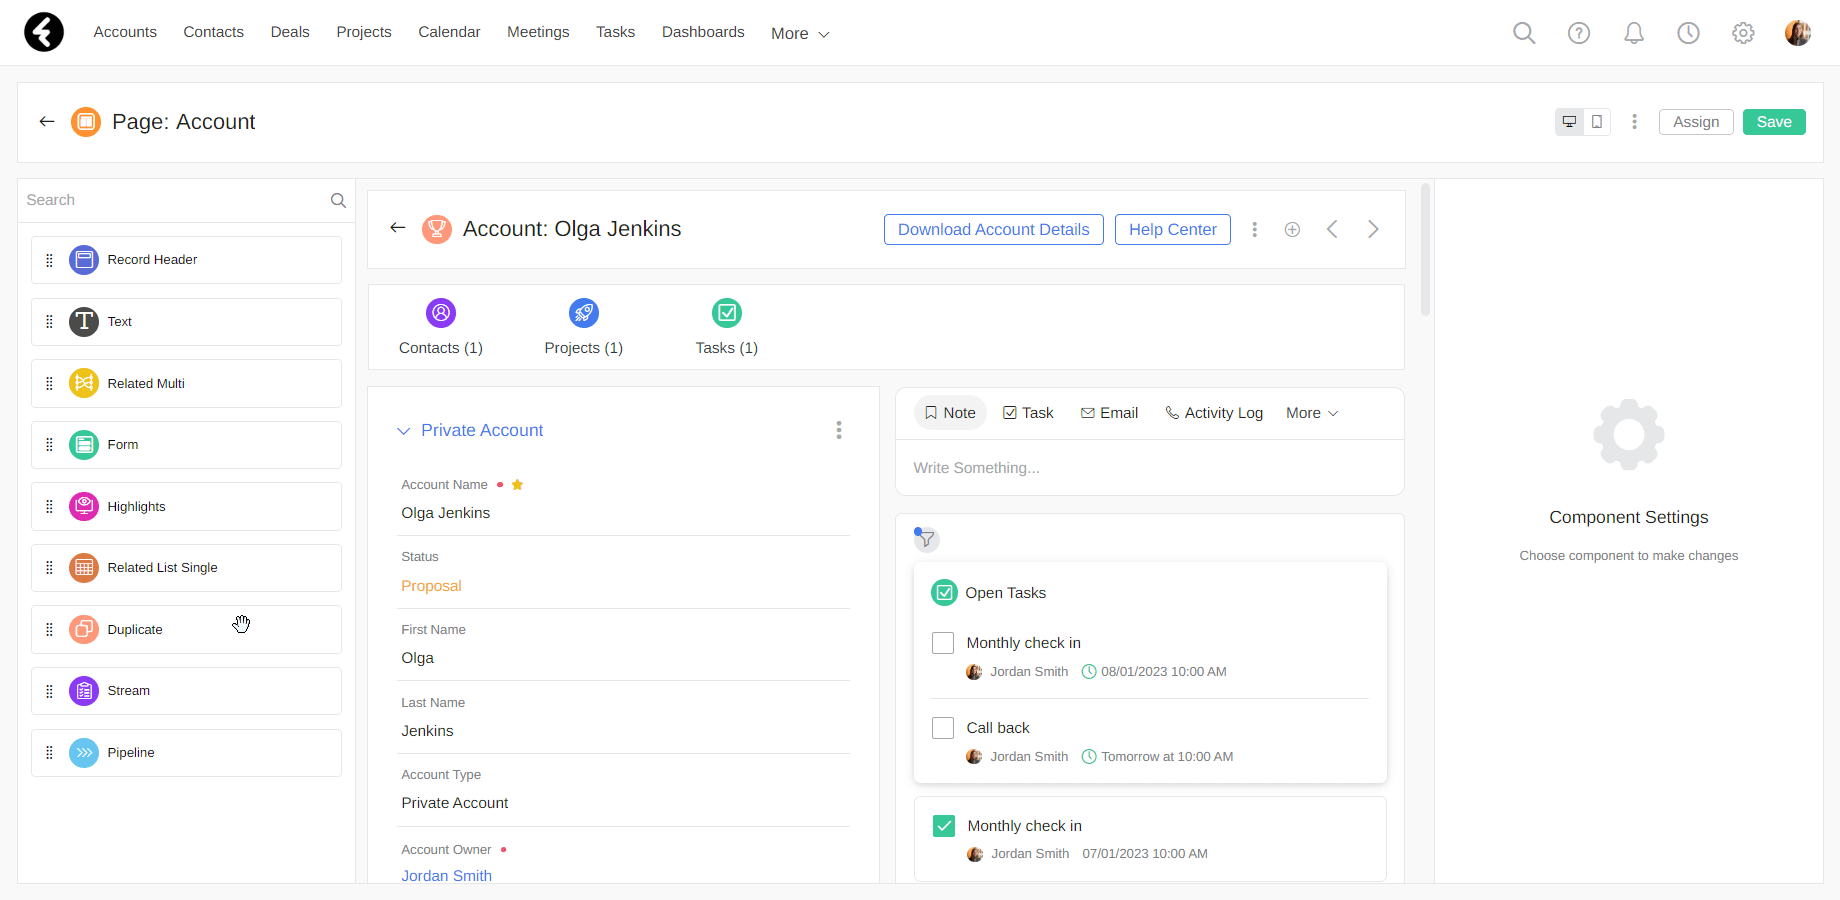
Task: Click the app logo in the top bar
Action: 44,32
